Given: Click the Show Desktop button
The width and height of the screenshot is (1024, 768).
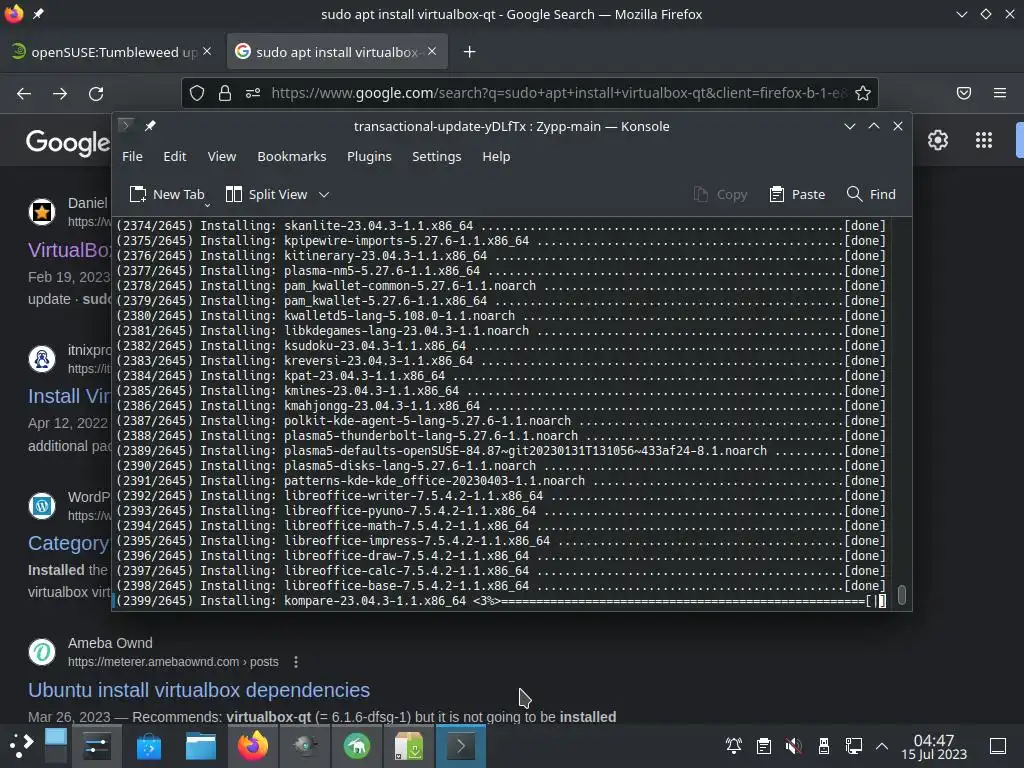Looking at the screenshot, I should [998, 746].
